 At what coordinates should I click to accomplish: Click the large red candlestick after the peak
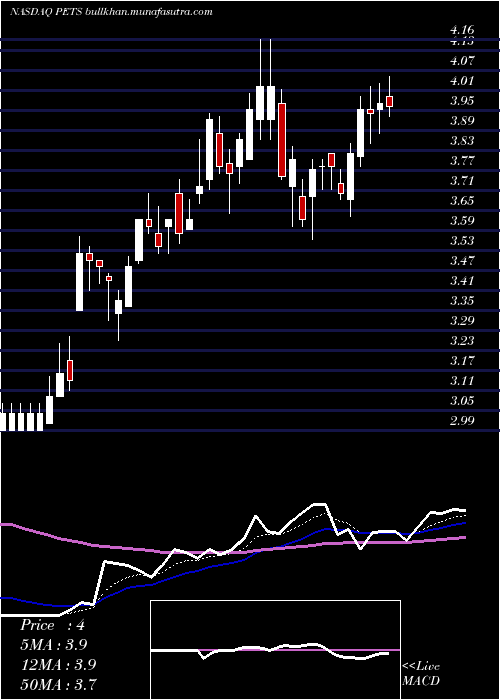tap(281, 140)
